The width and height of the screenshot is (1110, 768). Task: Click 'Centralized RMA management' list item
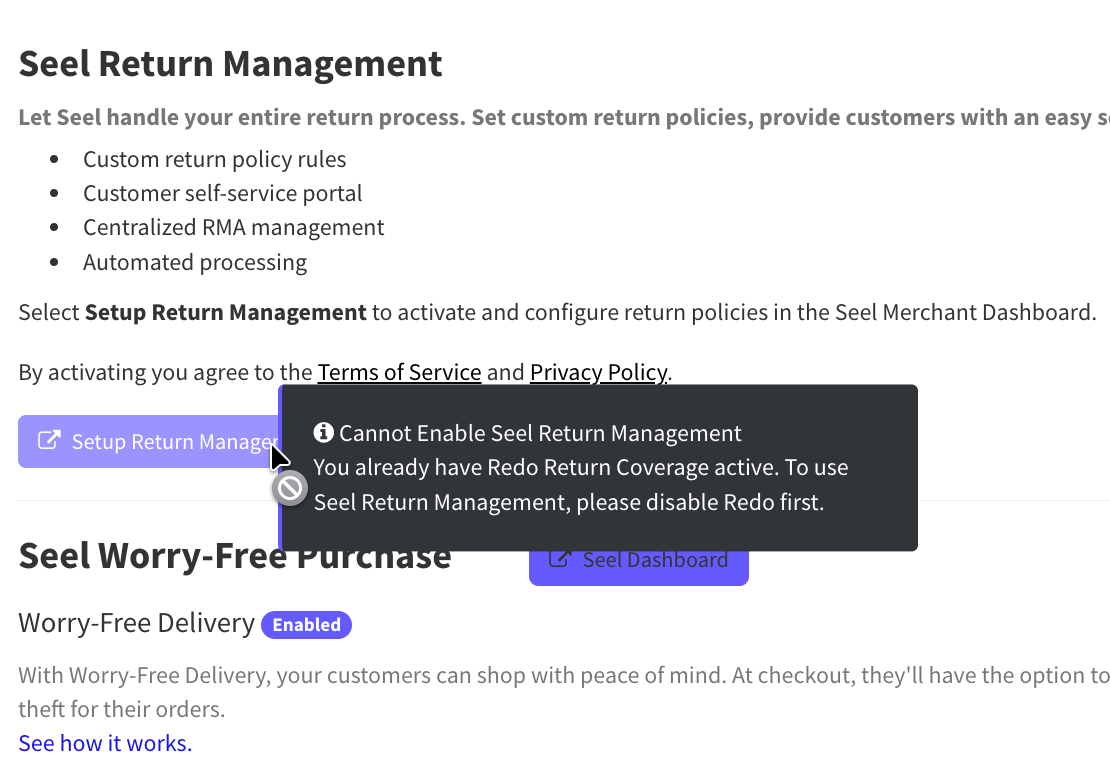click(233, 227)
